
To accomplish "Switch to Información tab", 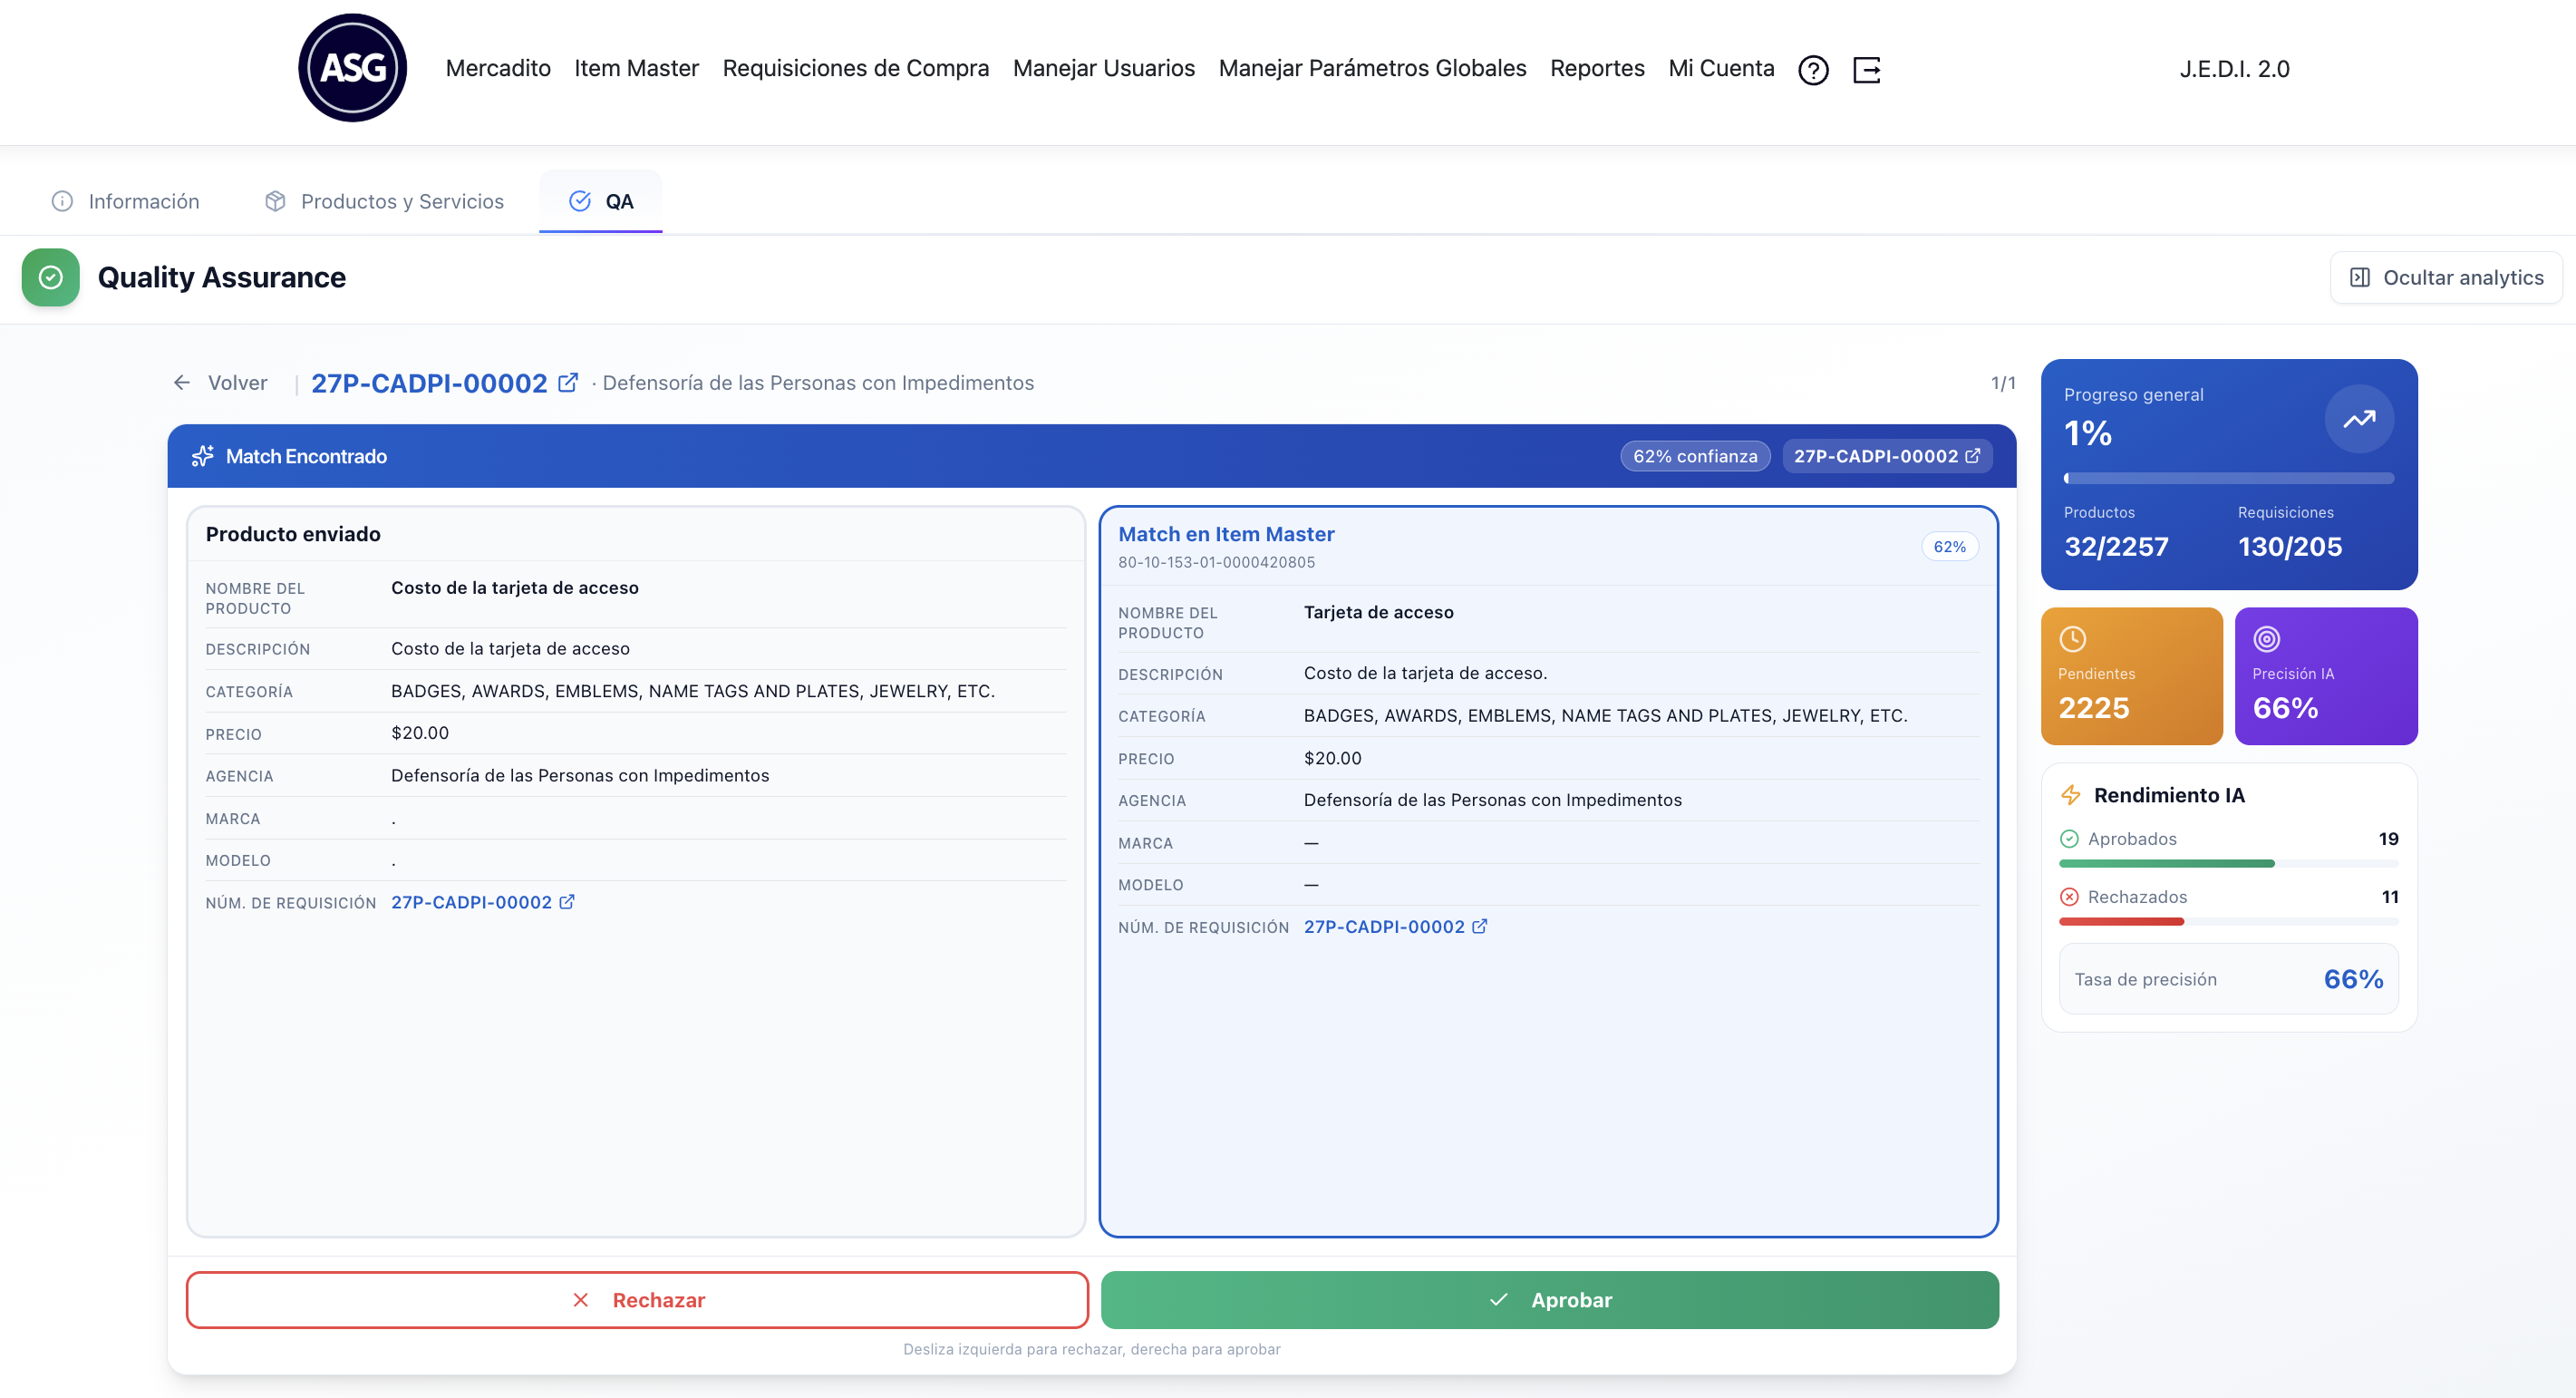I will 125,201.
